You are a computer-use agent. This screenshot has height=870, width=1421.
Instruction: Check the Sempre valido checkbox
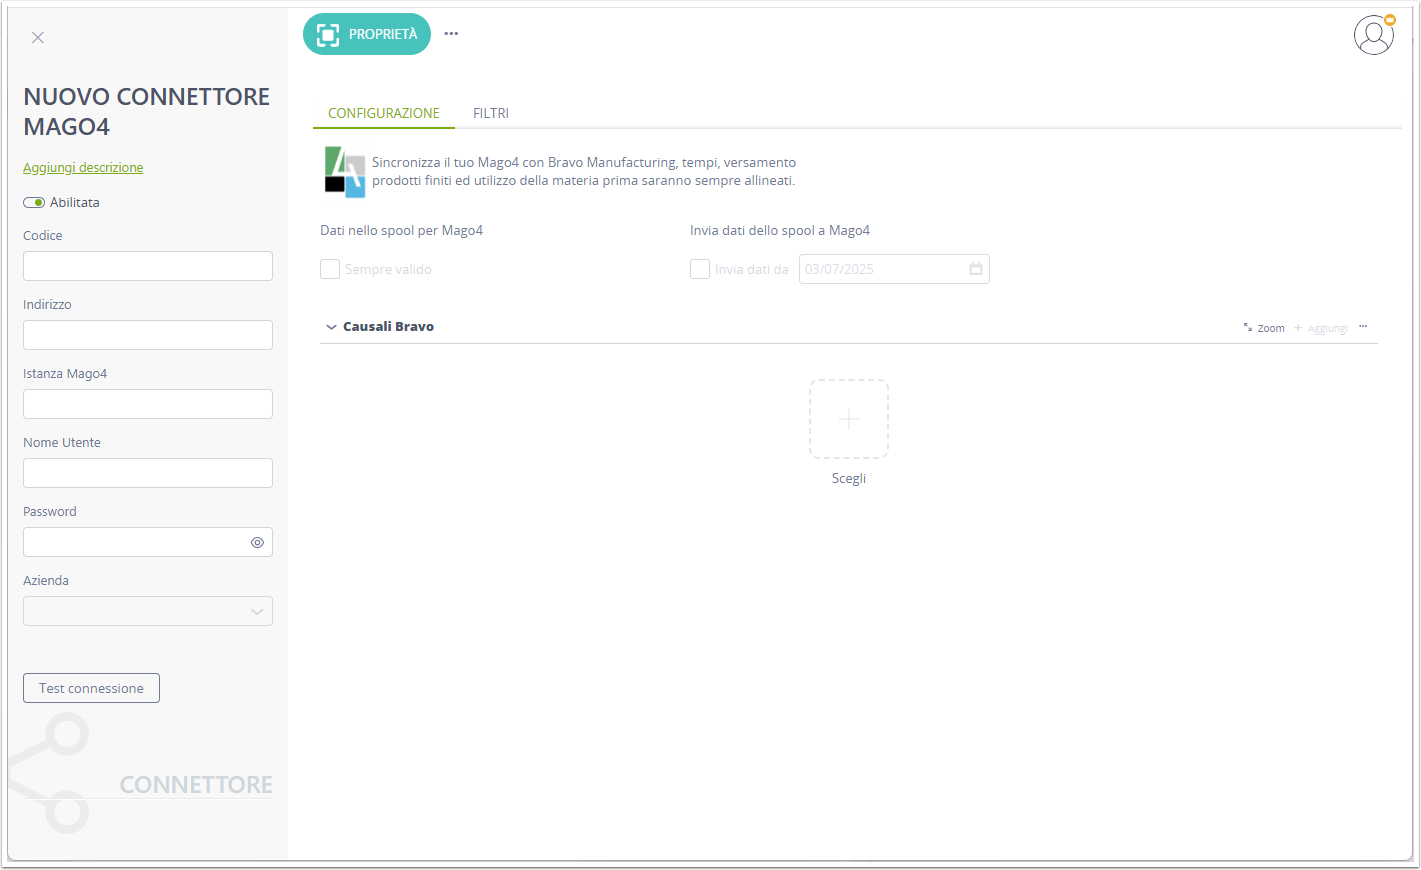point(330,269)
